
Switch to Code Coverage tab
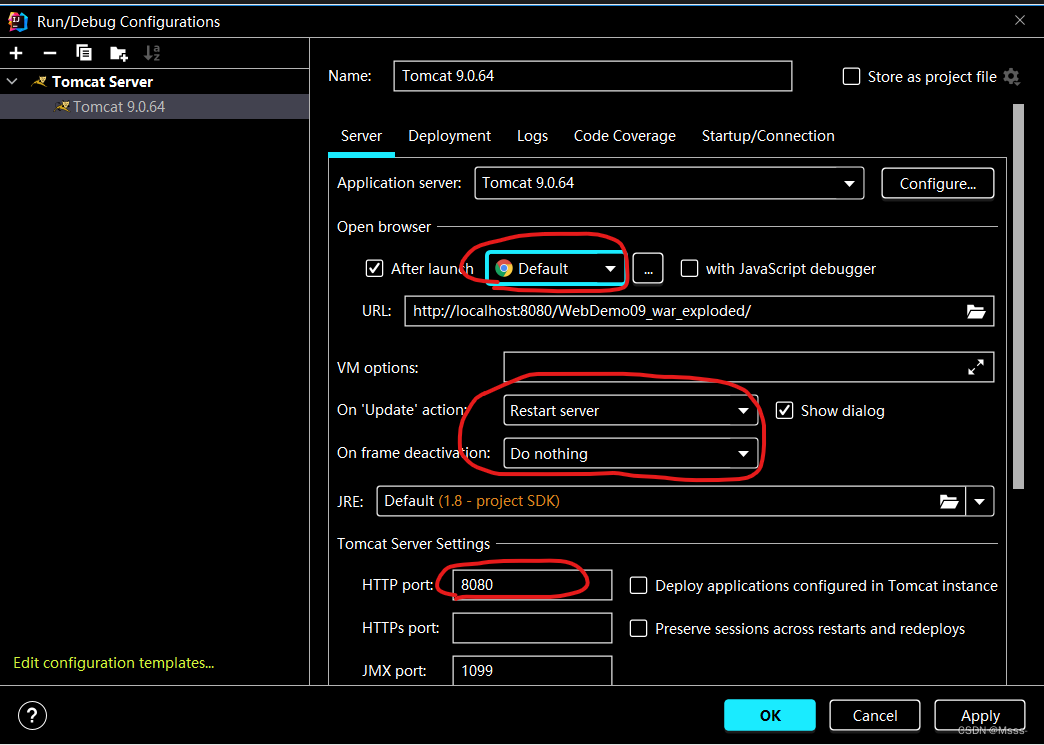point(625,136)
